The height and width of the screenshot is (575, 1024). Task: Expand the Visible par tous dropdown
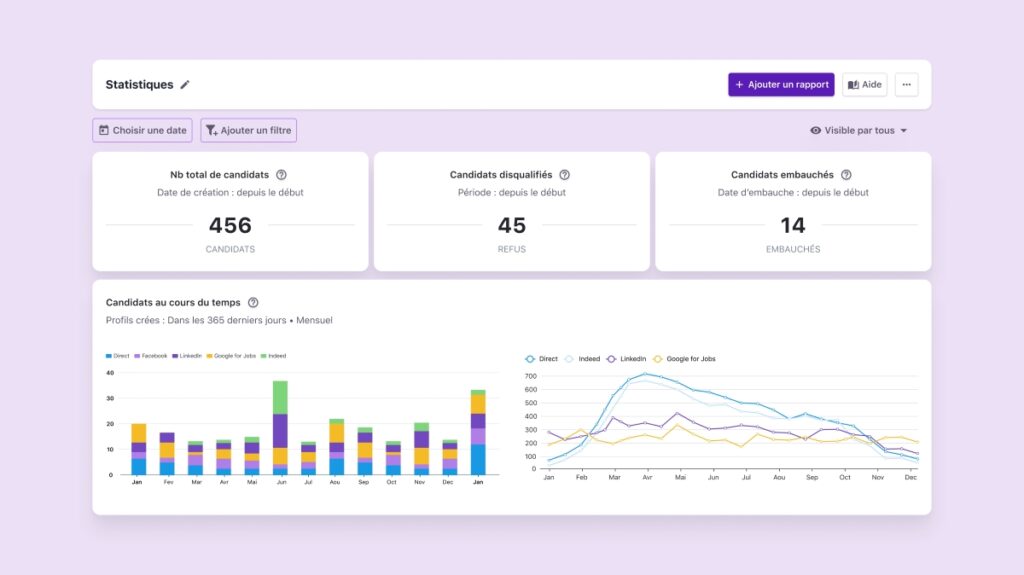903,131
